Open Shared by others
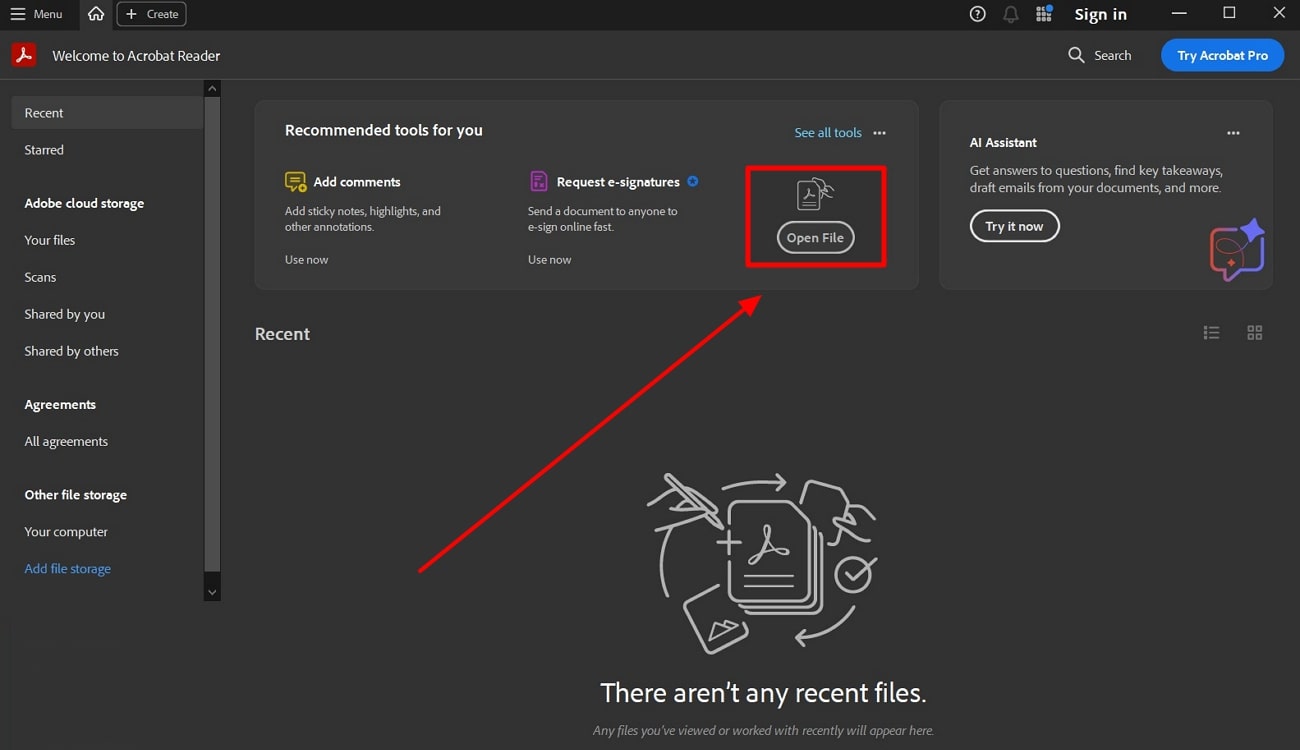 [x=72, y=351]
